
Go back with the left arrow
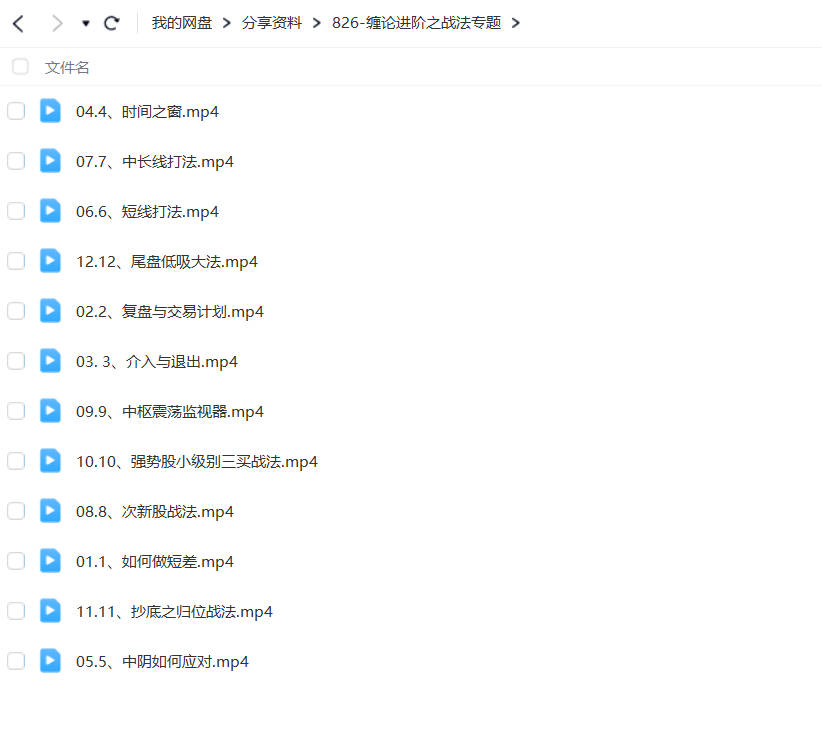point(18,24)
